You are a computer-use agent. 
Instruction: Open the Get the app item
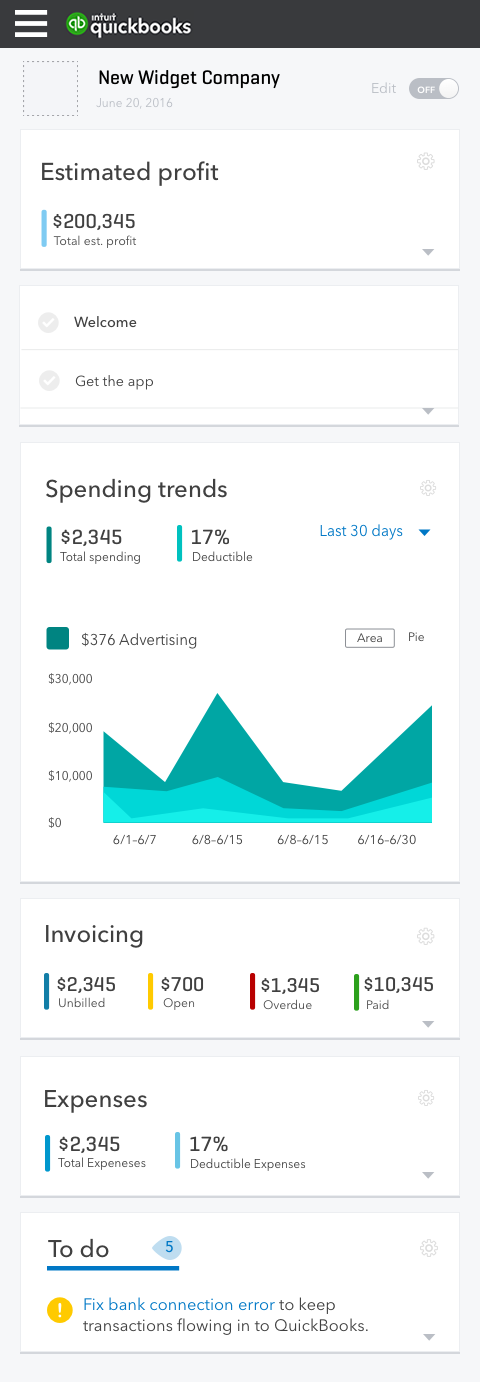click(x=240, y=380)
